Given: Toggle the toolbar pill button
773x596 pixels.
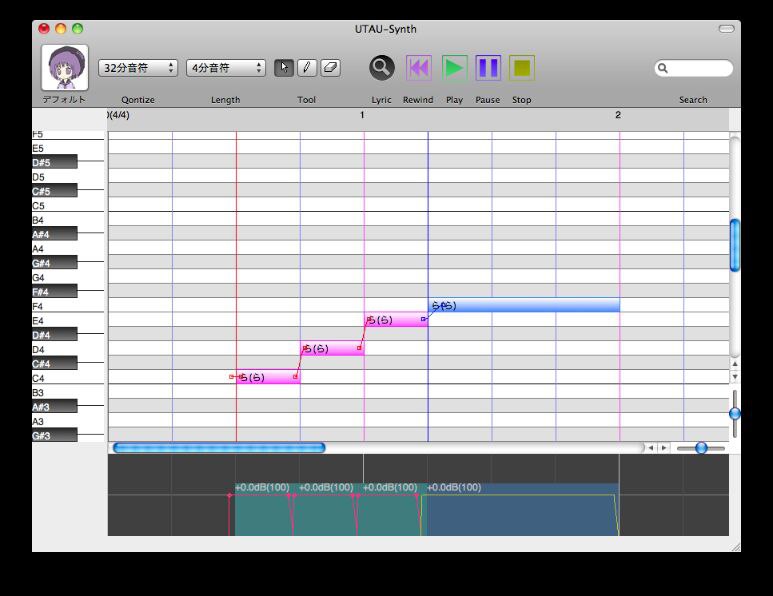Looking at the screenshot, I should pos(726,29).
